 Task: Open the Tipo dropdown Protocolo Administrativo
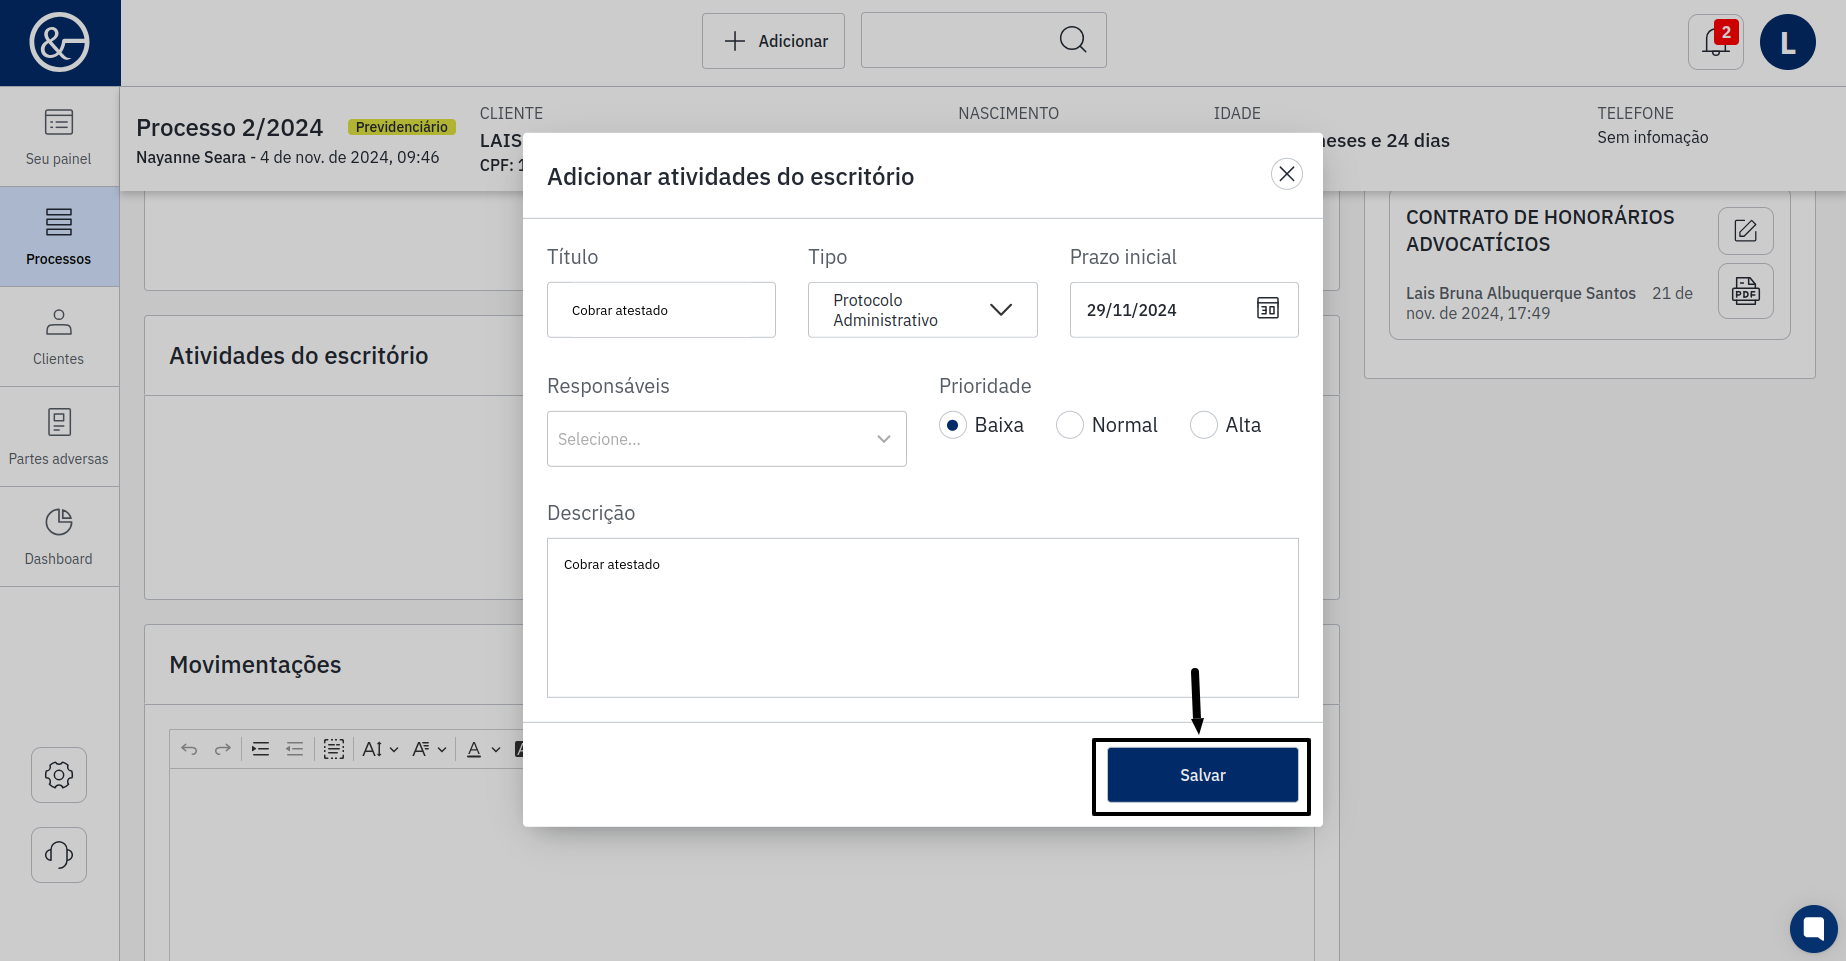(922, 310)
